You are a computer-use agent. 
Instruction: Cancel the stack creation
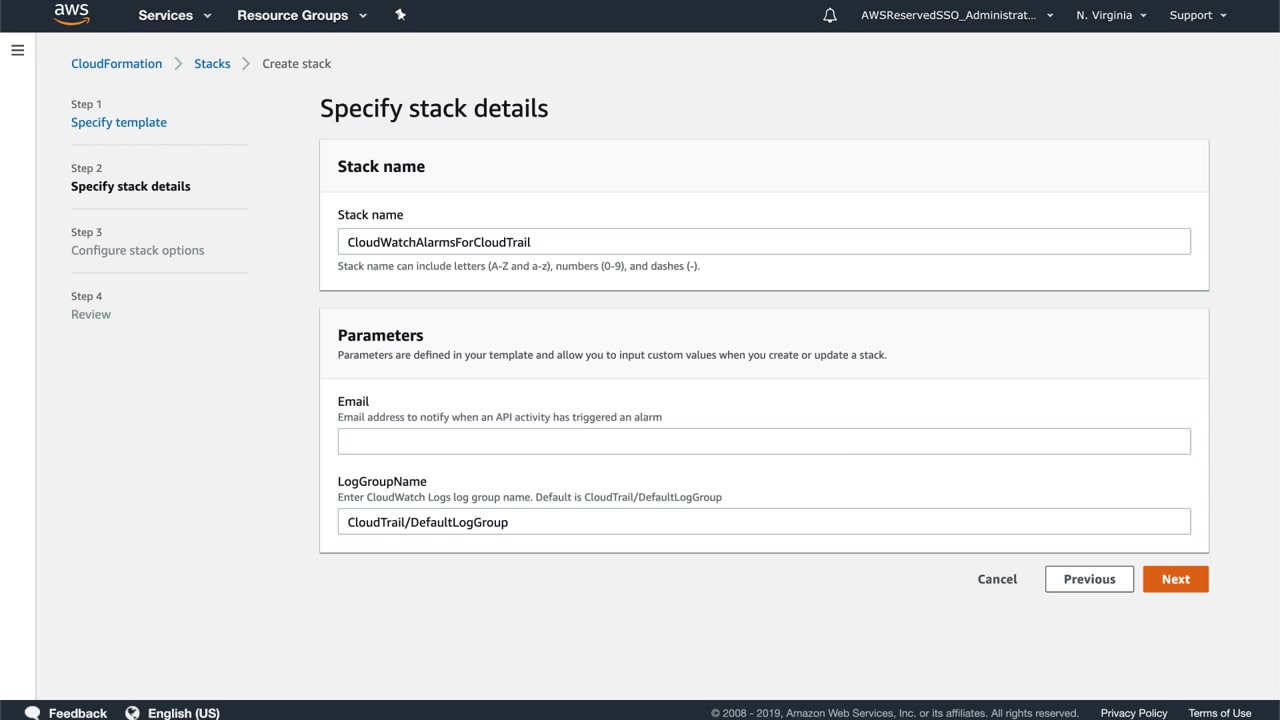[997, 579]
